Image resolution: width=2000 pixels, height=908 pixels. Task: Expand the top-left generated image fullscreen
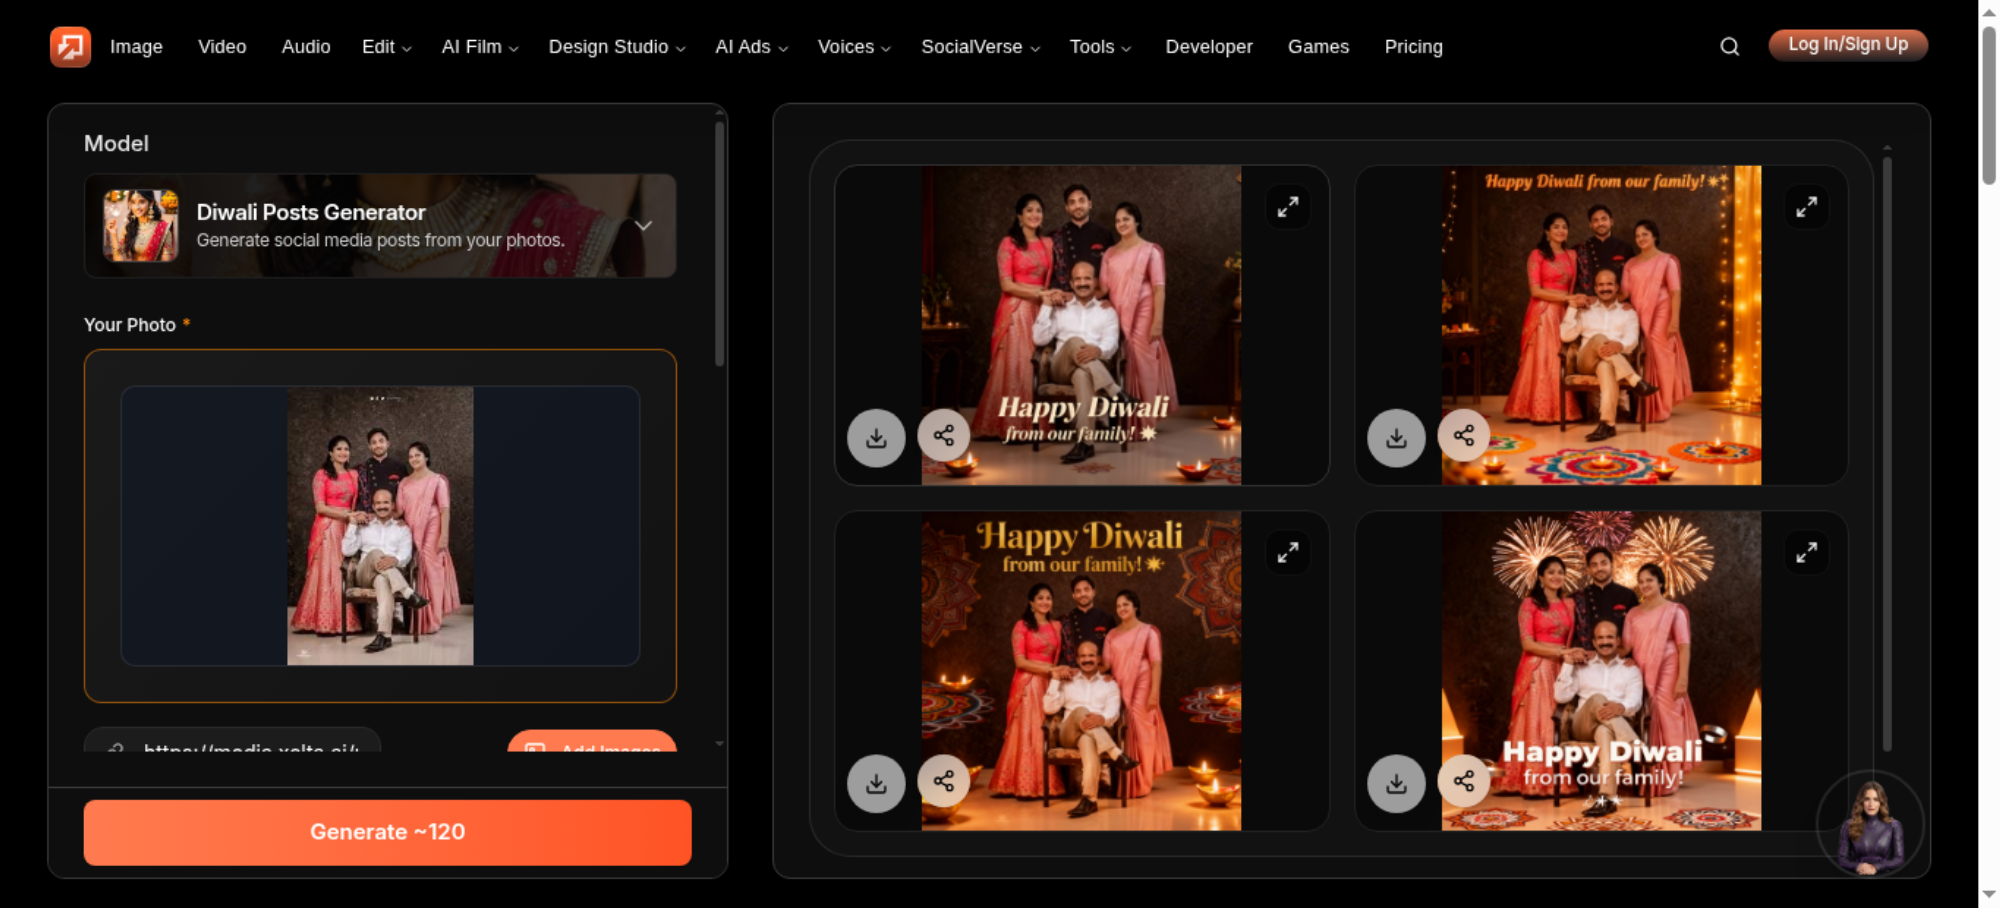(1288, 207)
